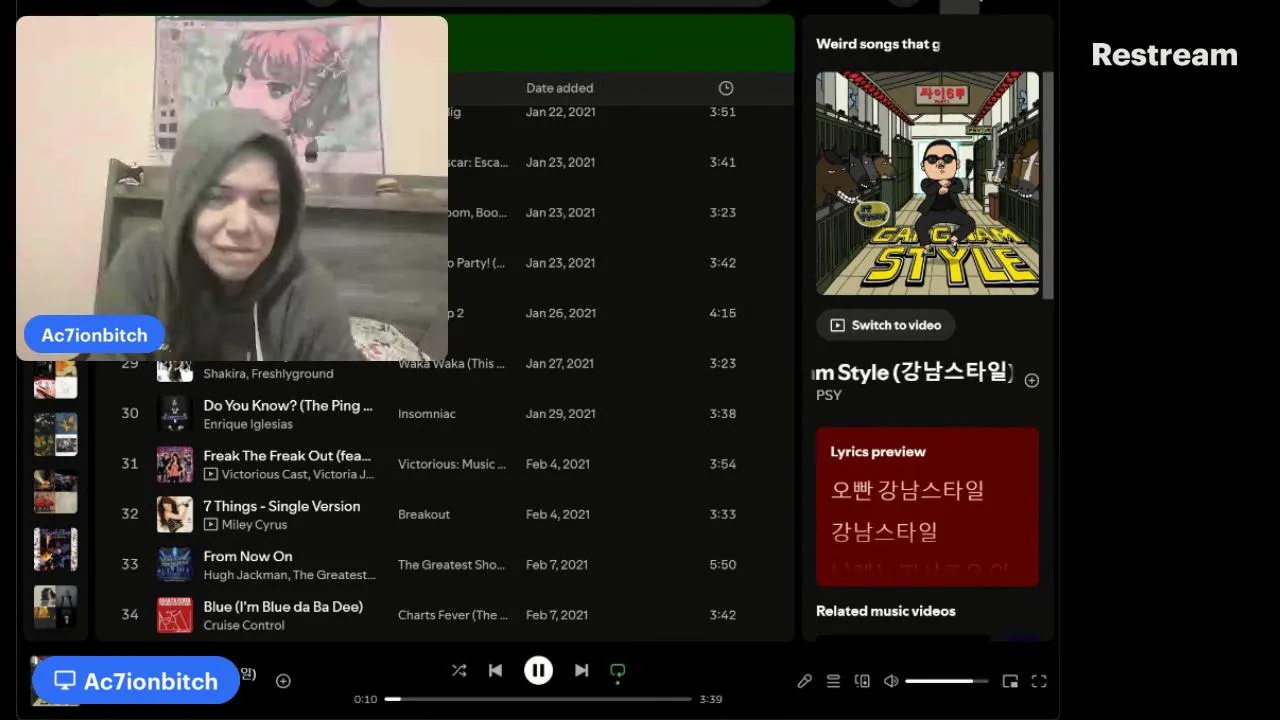Open the Miley Cyrus artist link
Screen dimensions: 1280x720
[x=254, y=525]
